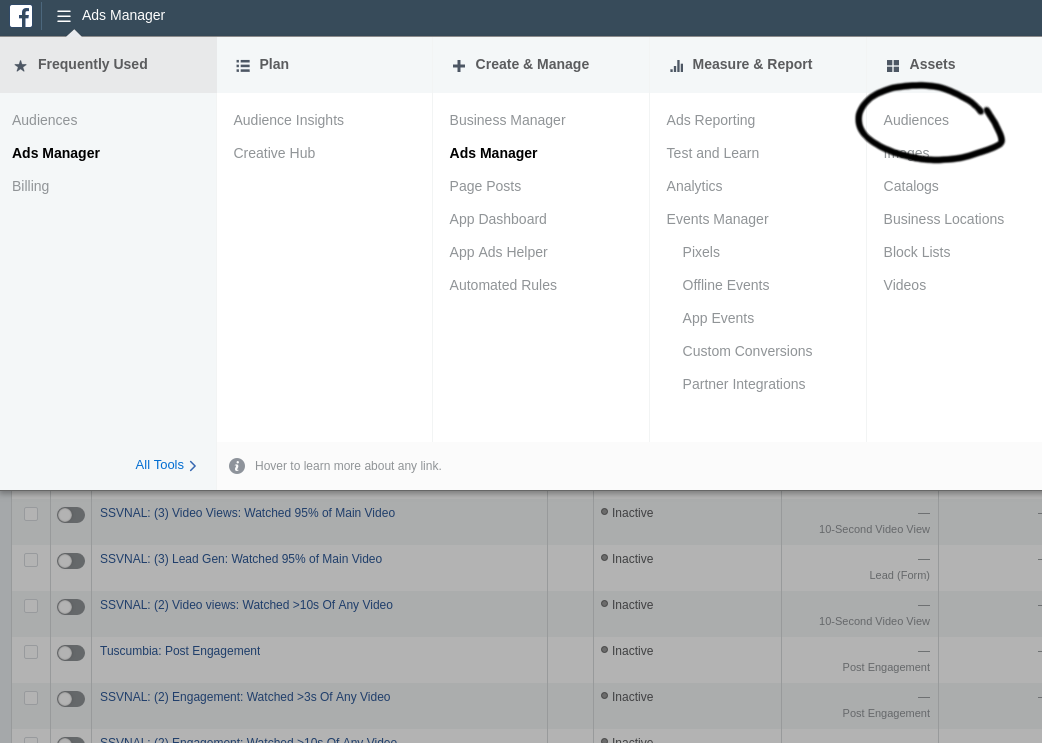Screen dimensions: 1042x743
Task: Check the box for SSVNAL (3) Video Views row
Action: (31, 514)
